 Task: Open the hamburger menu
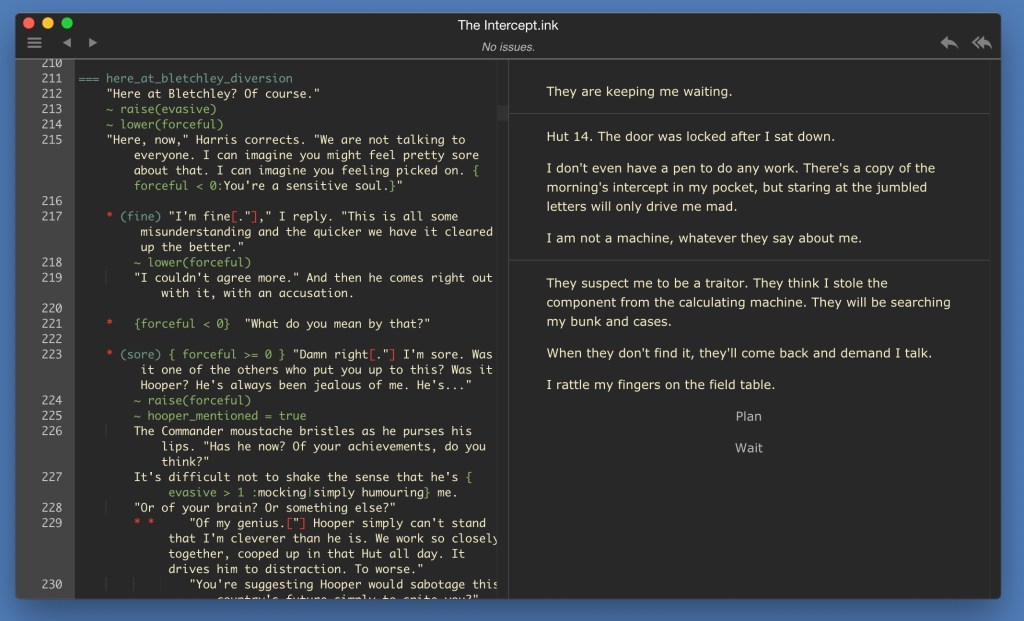[x=34, y=42]
